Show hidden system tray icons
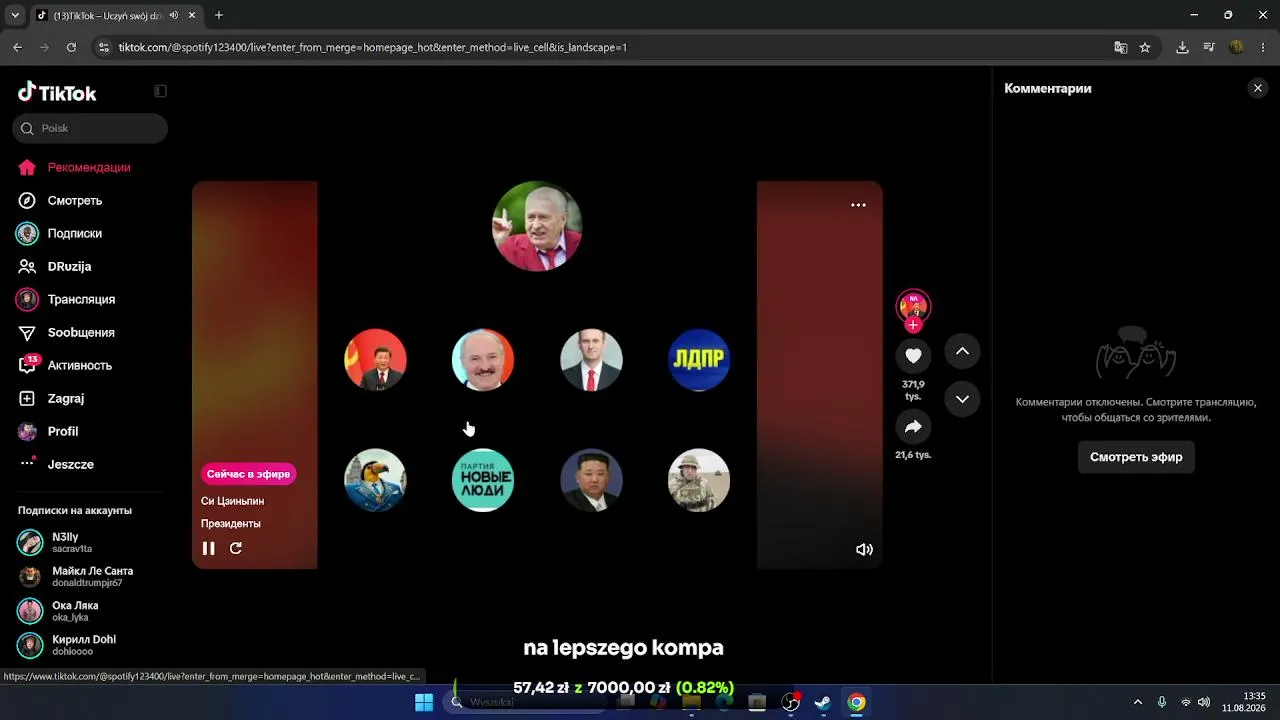This screenshot has width=1280, height=720. (x=1137, y=702)
